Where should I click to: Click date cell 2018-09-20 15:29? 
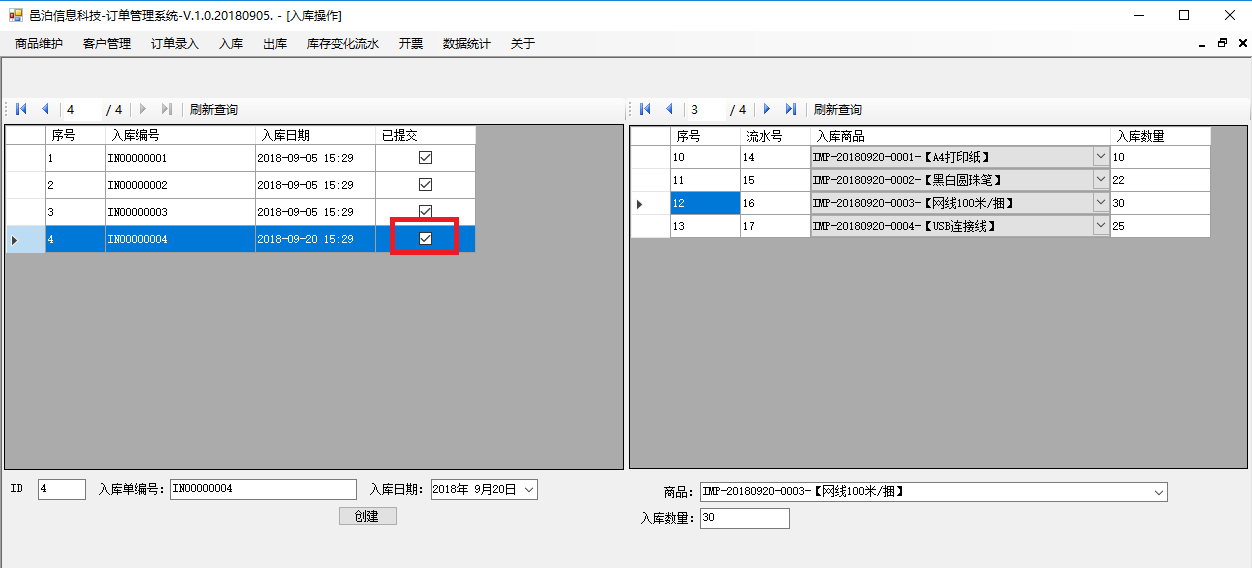pyautogui.click(x=315, y=239)
